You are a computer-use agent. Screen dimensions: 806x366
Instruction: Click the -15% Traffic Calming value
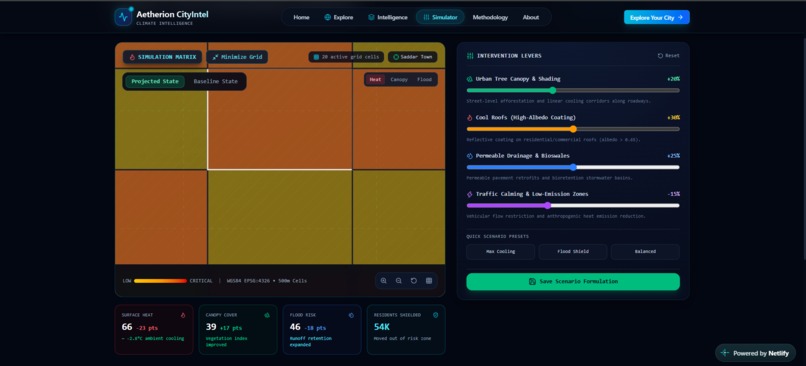pyautogui.click(x=673, y=194)
